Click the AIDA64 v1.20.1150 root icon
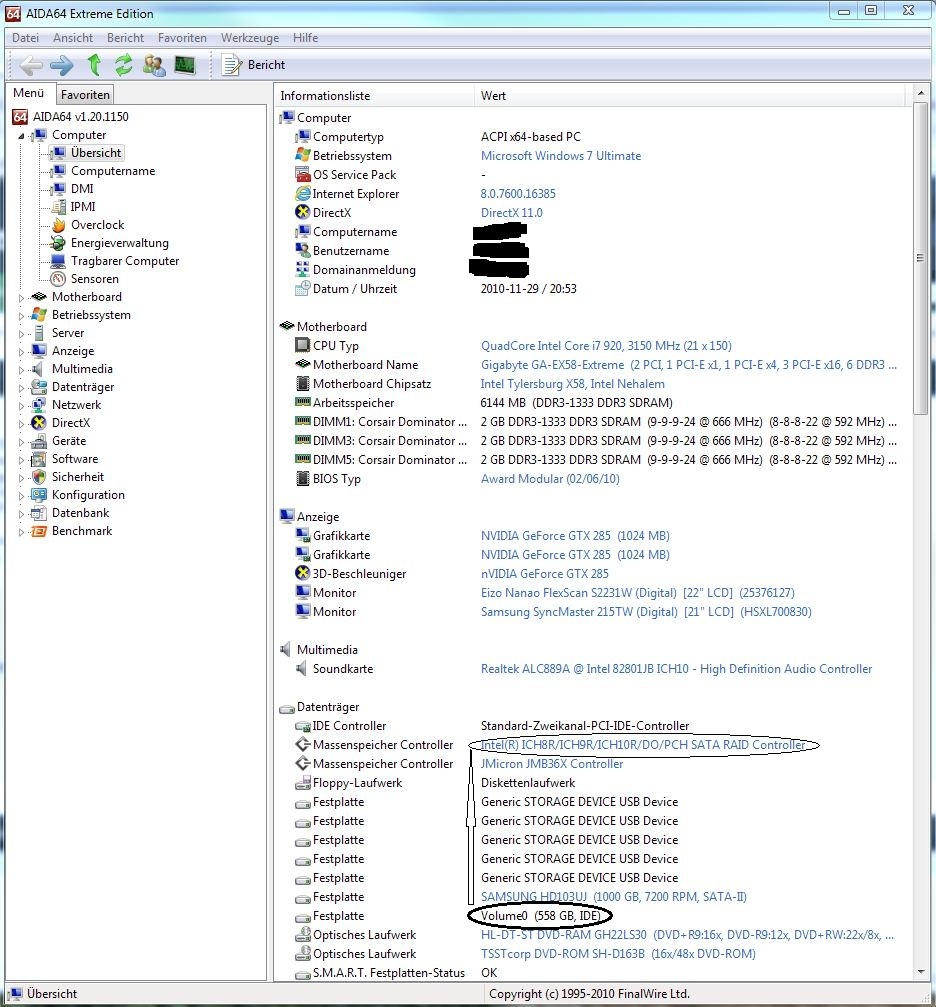 point(21,117)
